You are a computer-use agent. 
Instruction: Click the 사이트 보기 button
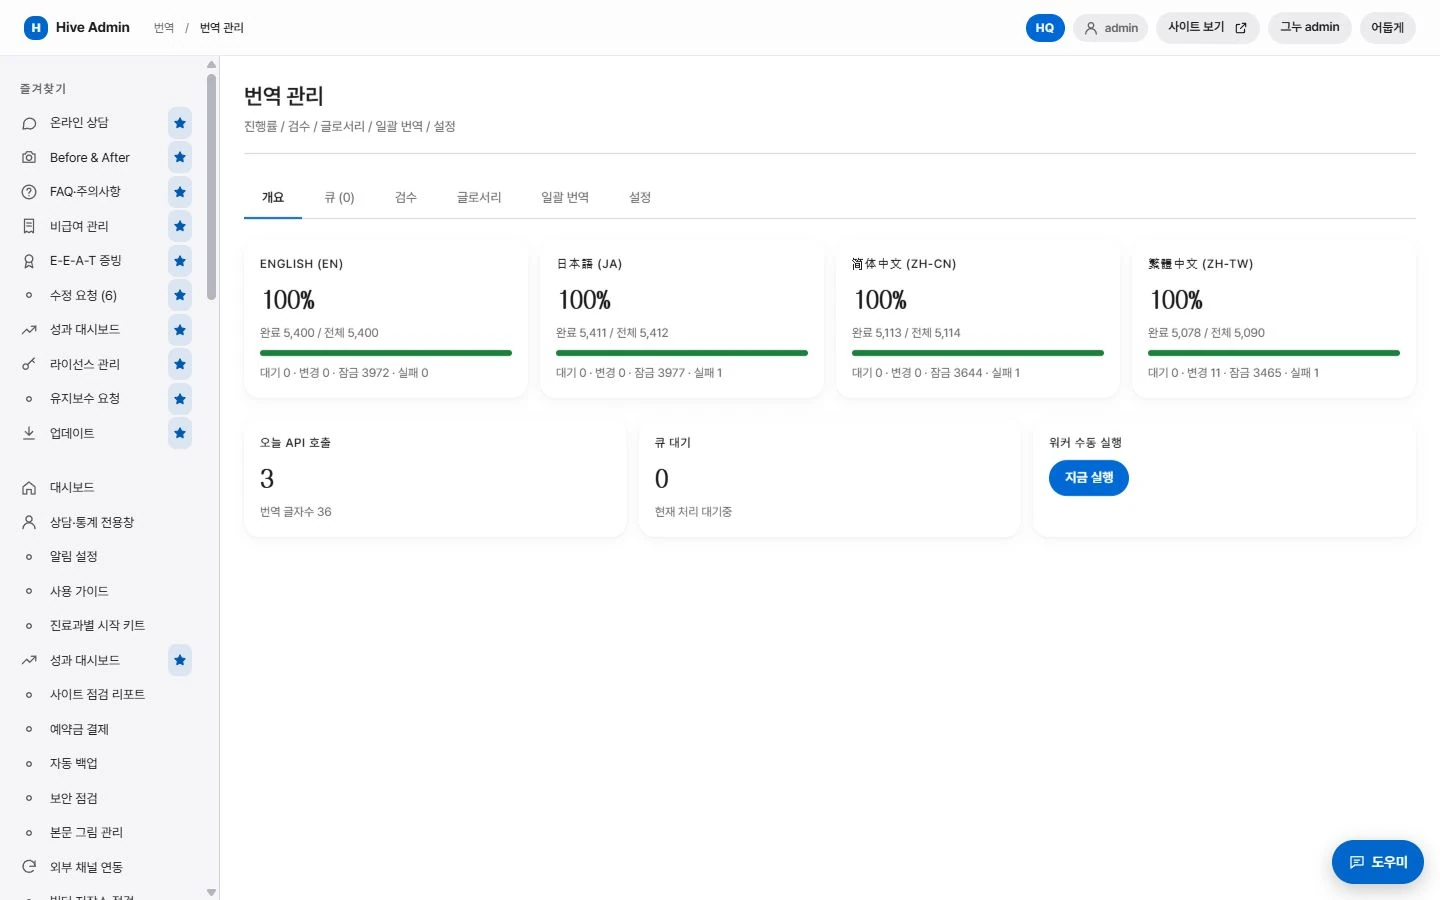(1208, 28)
